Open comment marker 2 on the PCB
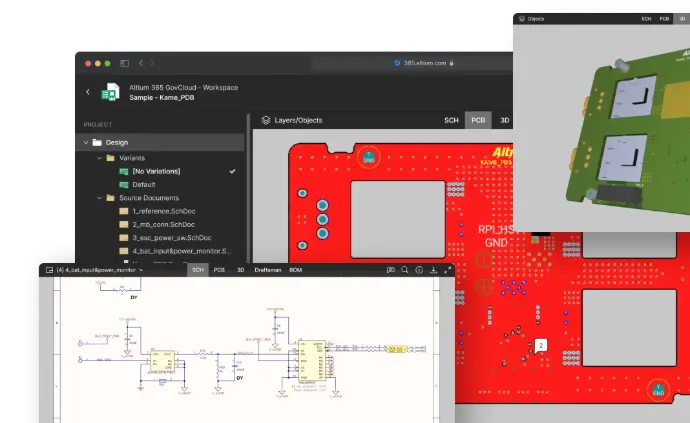 pos(541,346)
